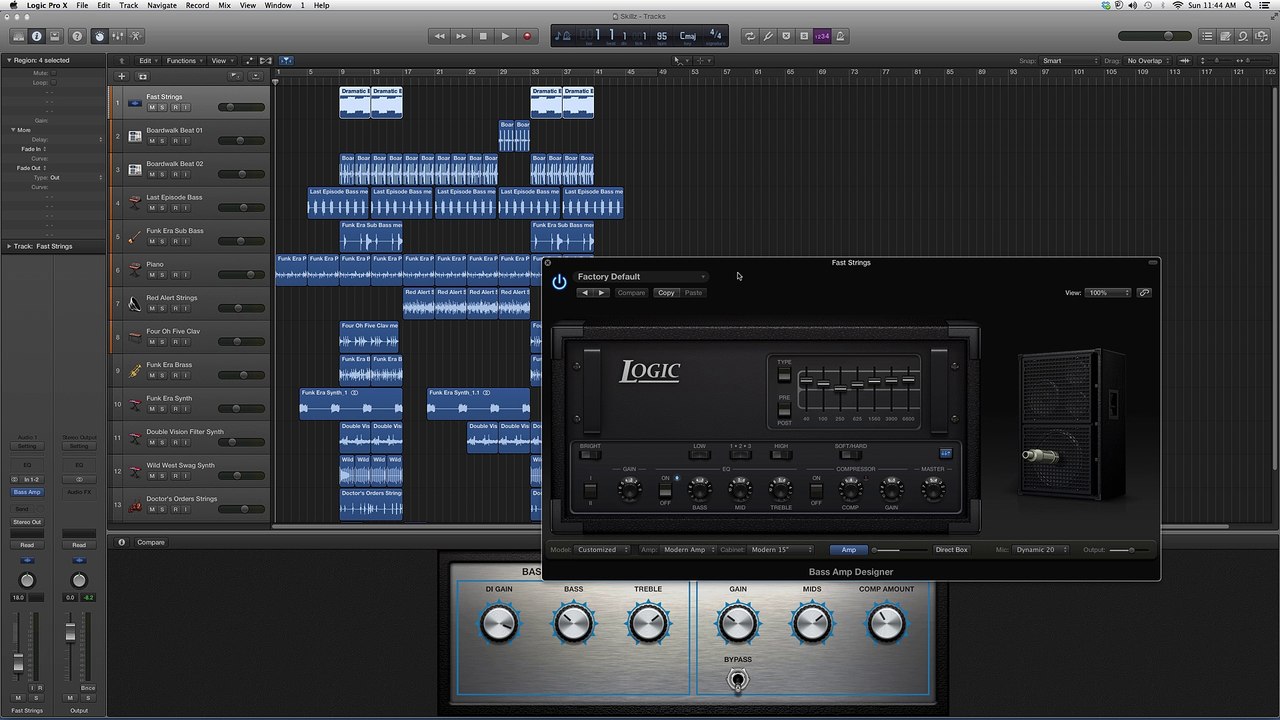Load next preset with right arrow button
The height and width of the screenshot is (720, 1280).
pos(602,293)
